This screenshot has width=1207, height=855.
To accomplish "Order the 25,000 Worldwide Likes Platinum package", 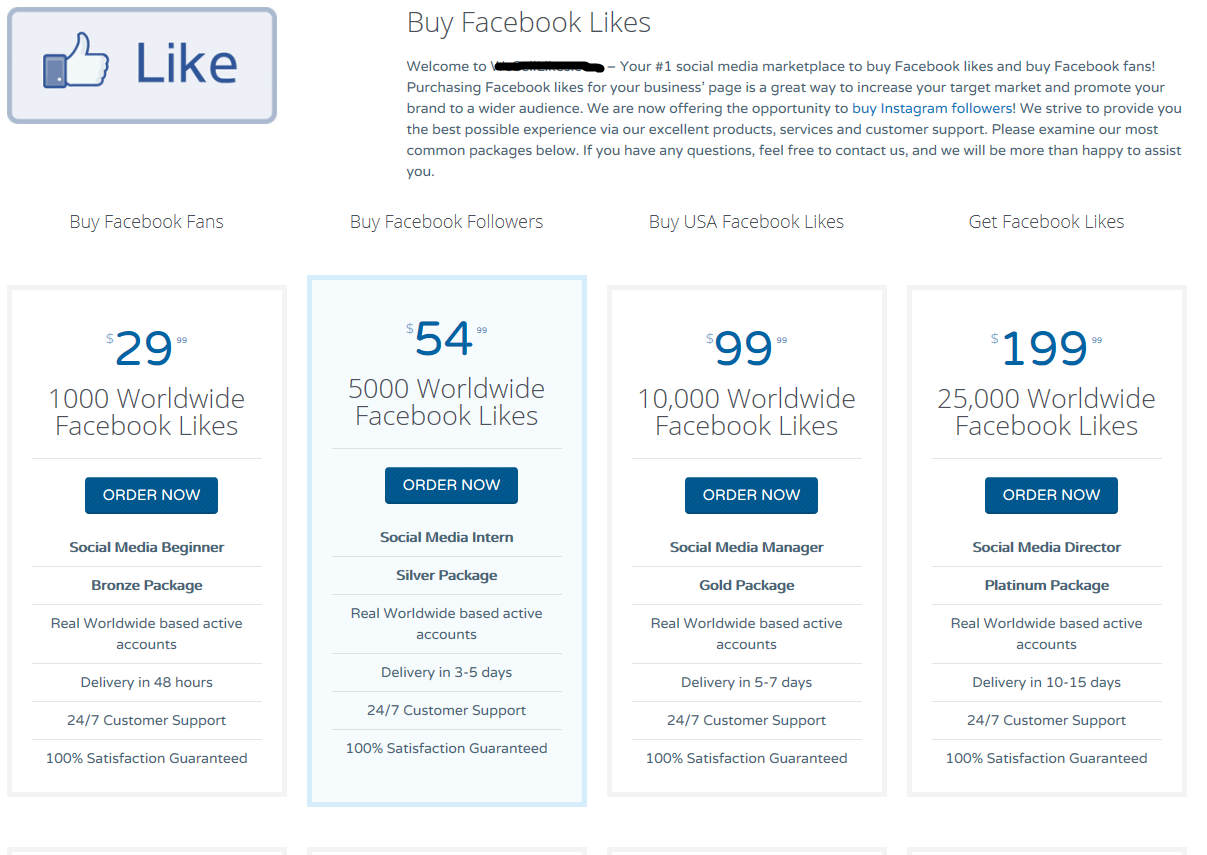I will coord(1051,495).
